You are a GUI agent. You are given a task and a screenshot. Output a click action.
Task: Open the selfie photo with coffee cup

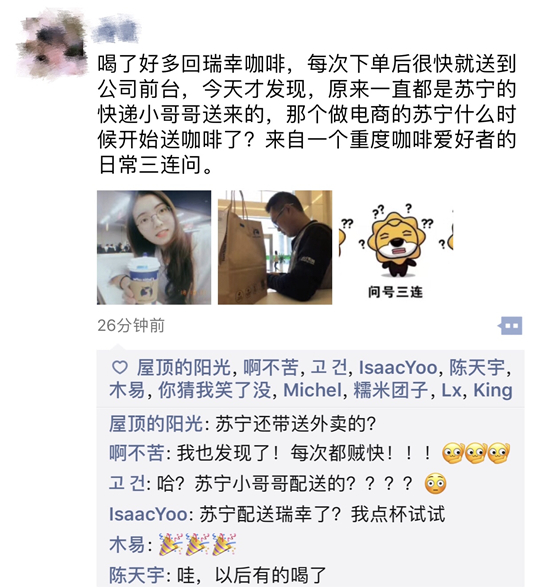coord(154,247)
